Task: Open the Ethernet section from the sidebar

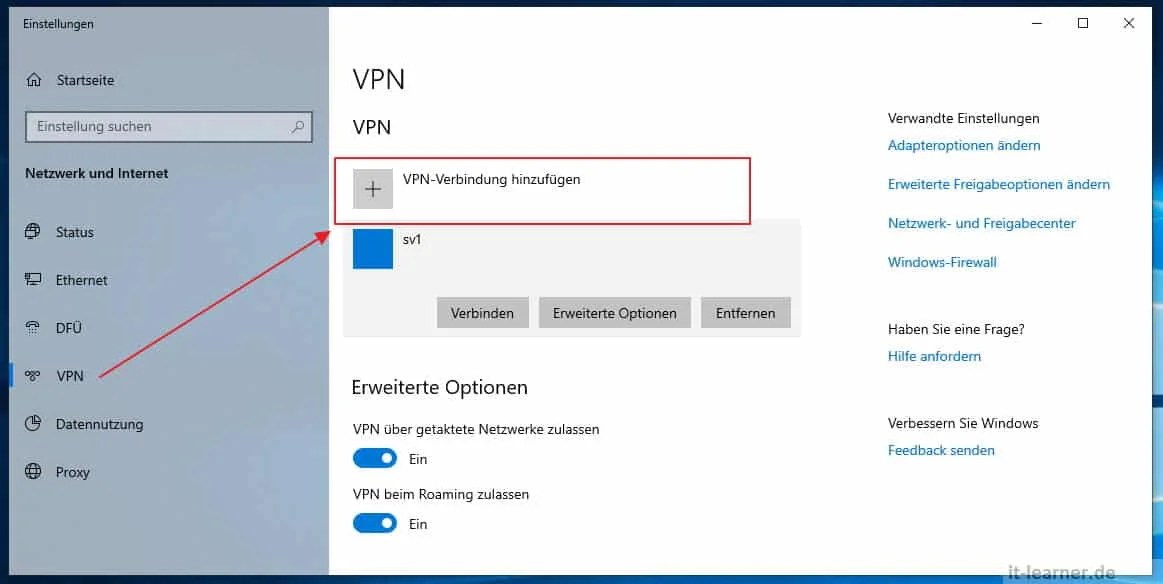Action: [81, 280]
